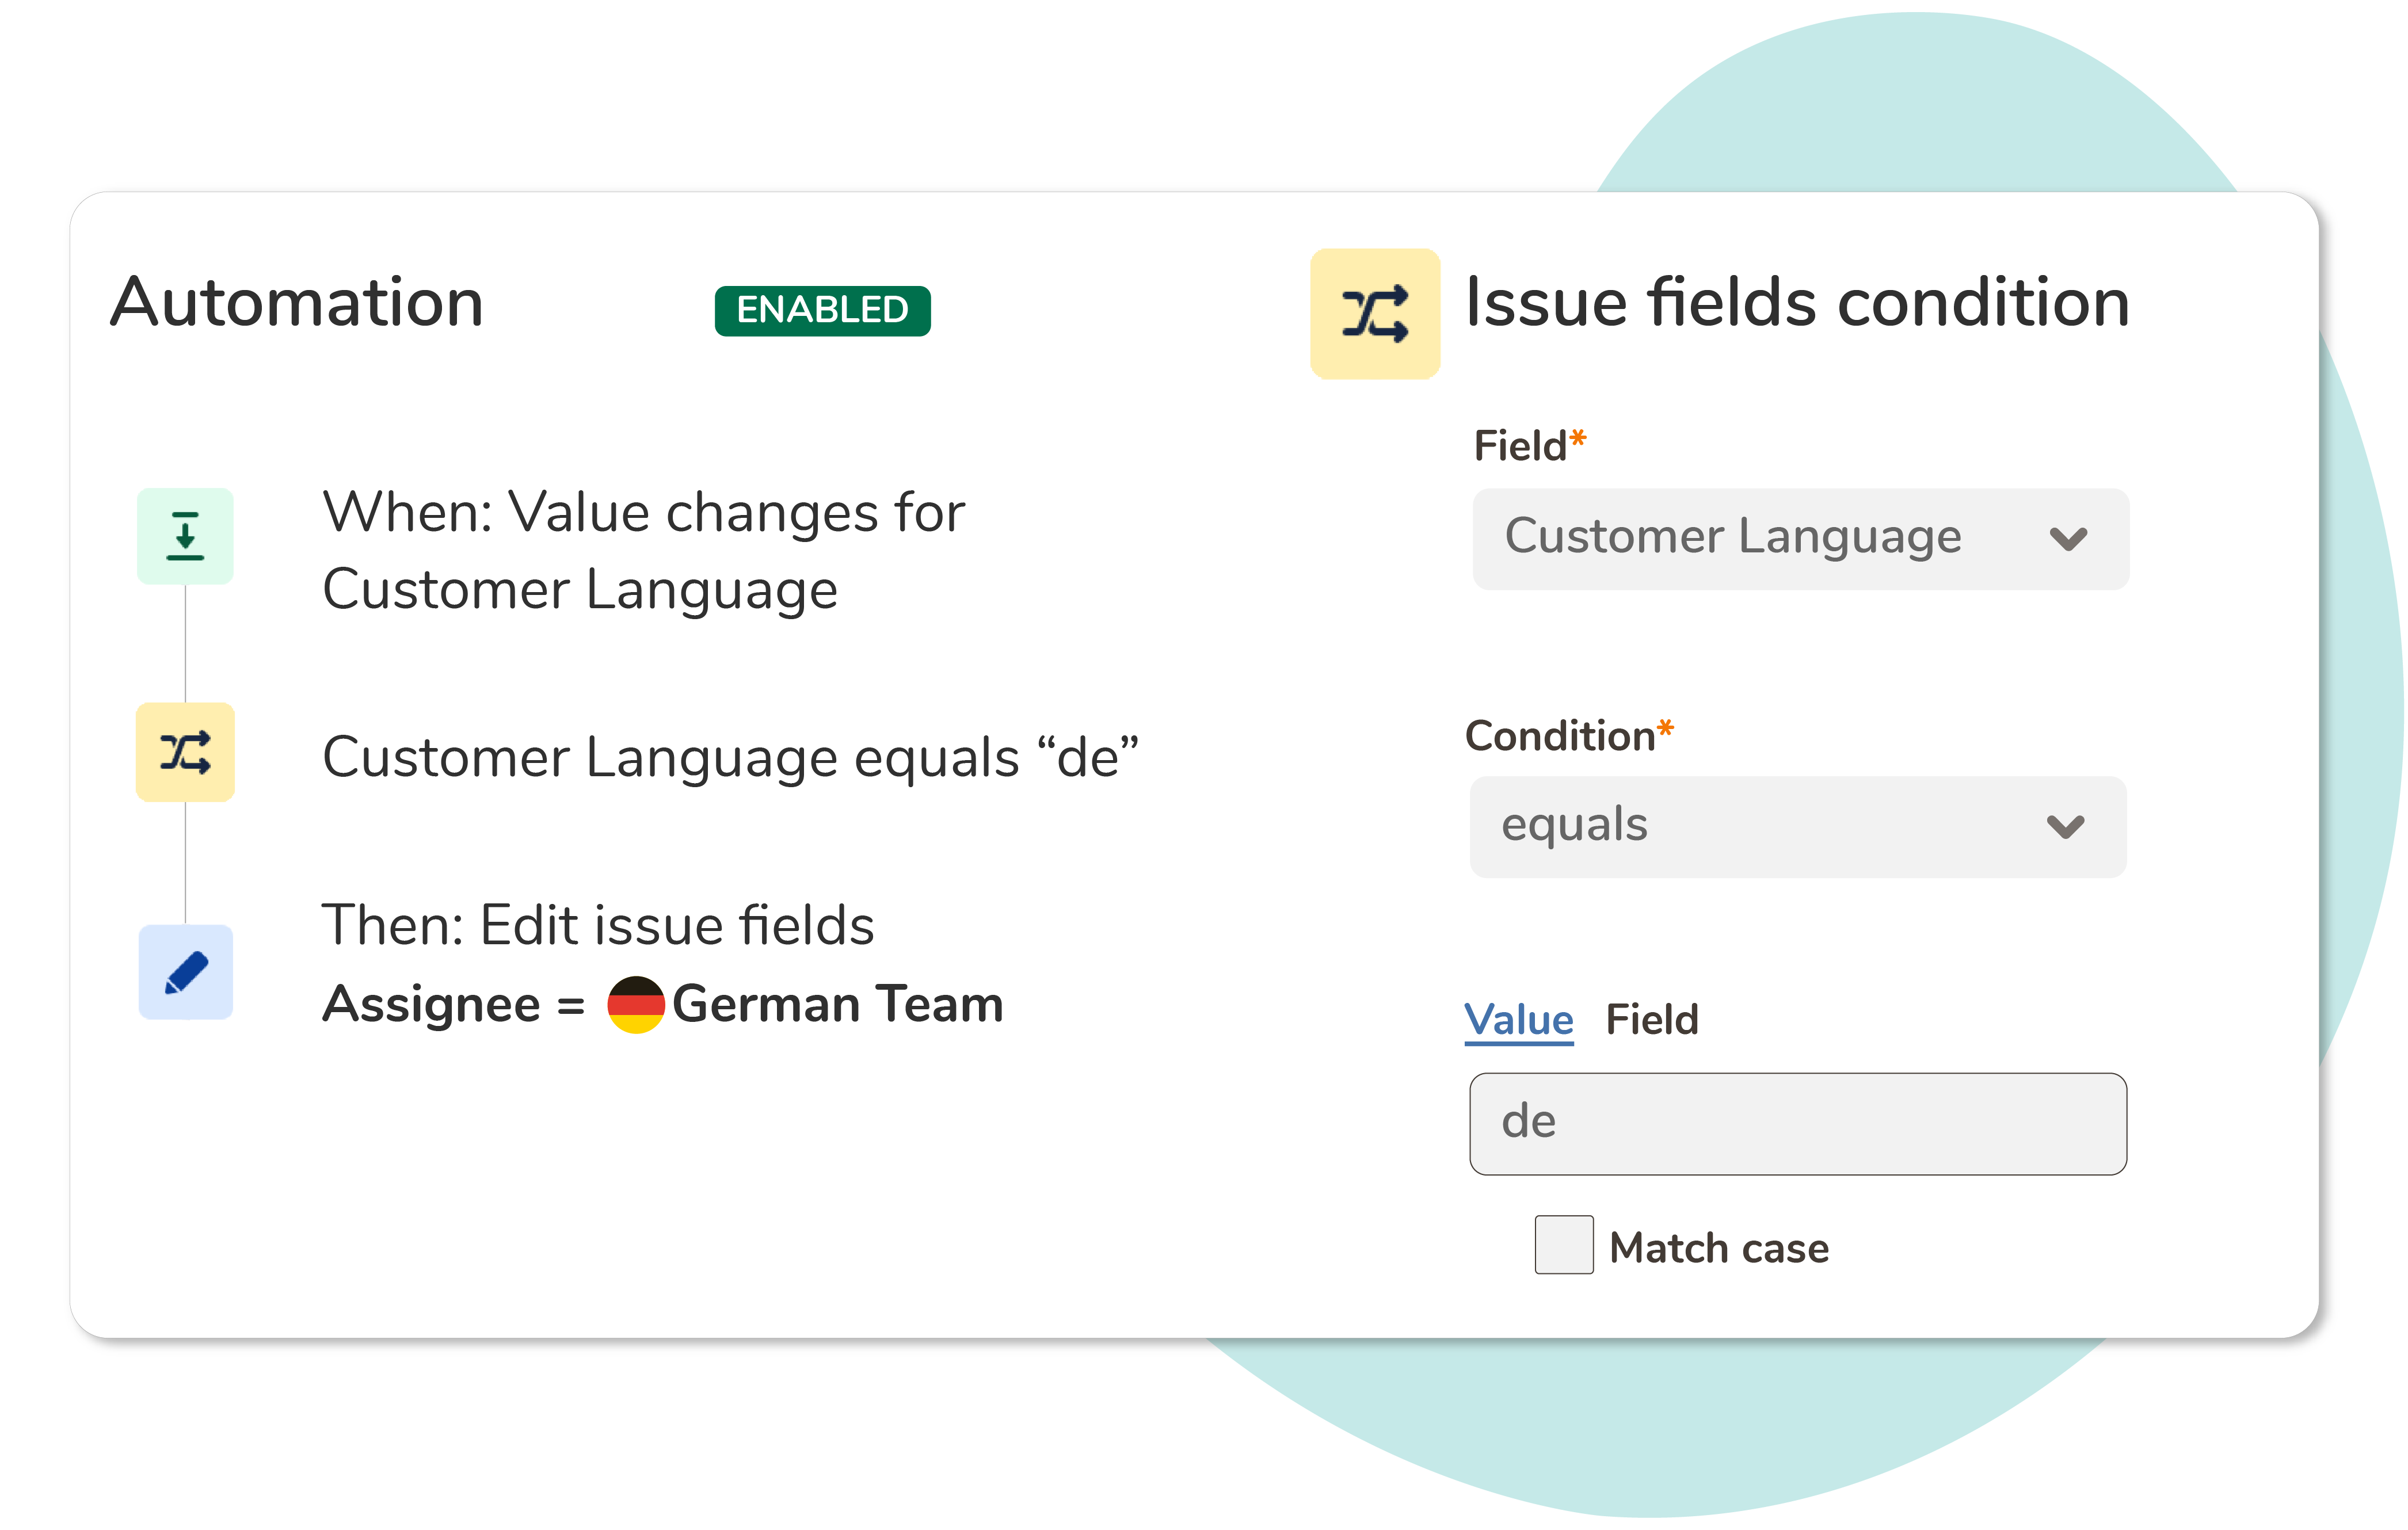Click the ENABLED status badge

pyautogui.click(x=822, y=311)
